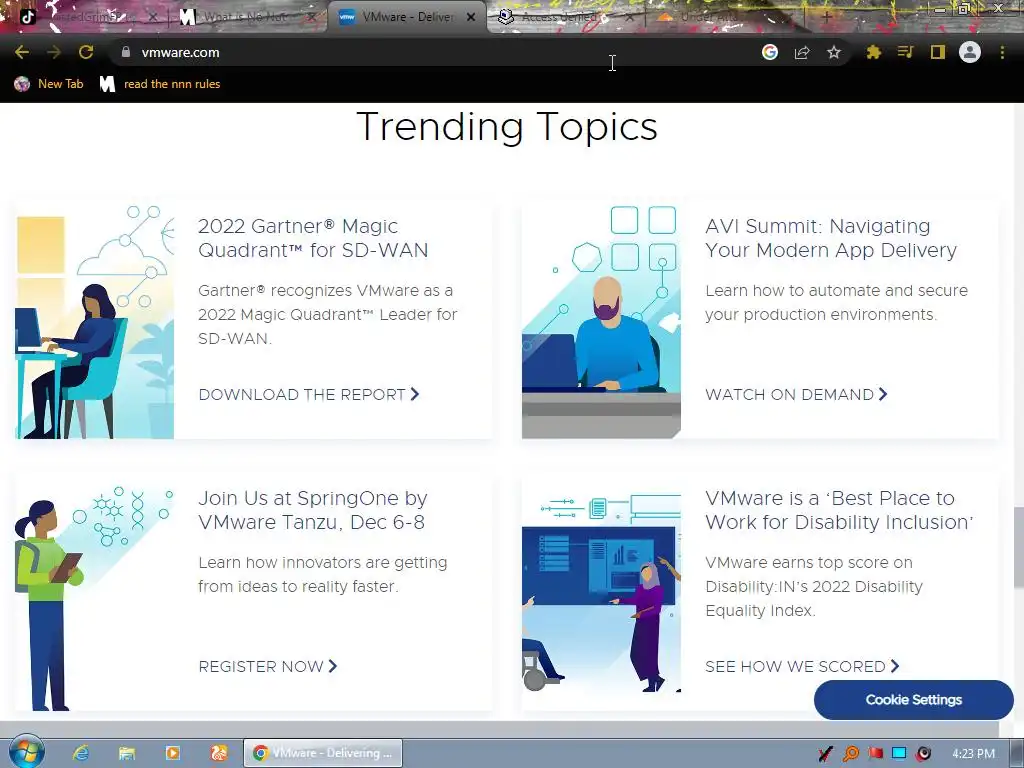Click DOWNLOAD THE REPORT link
The width and height of the screenshot is (1024, 768).
(x=302, y=394)
